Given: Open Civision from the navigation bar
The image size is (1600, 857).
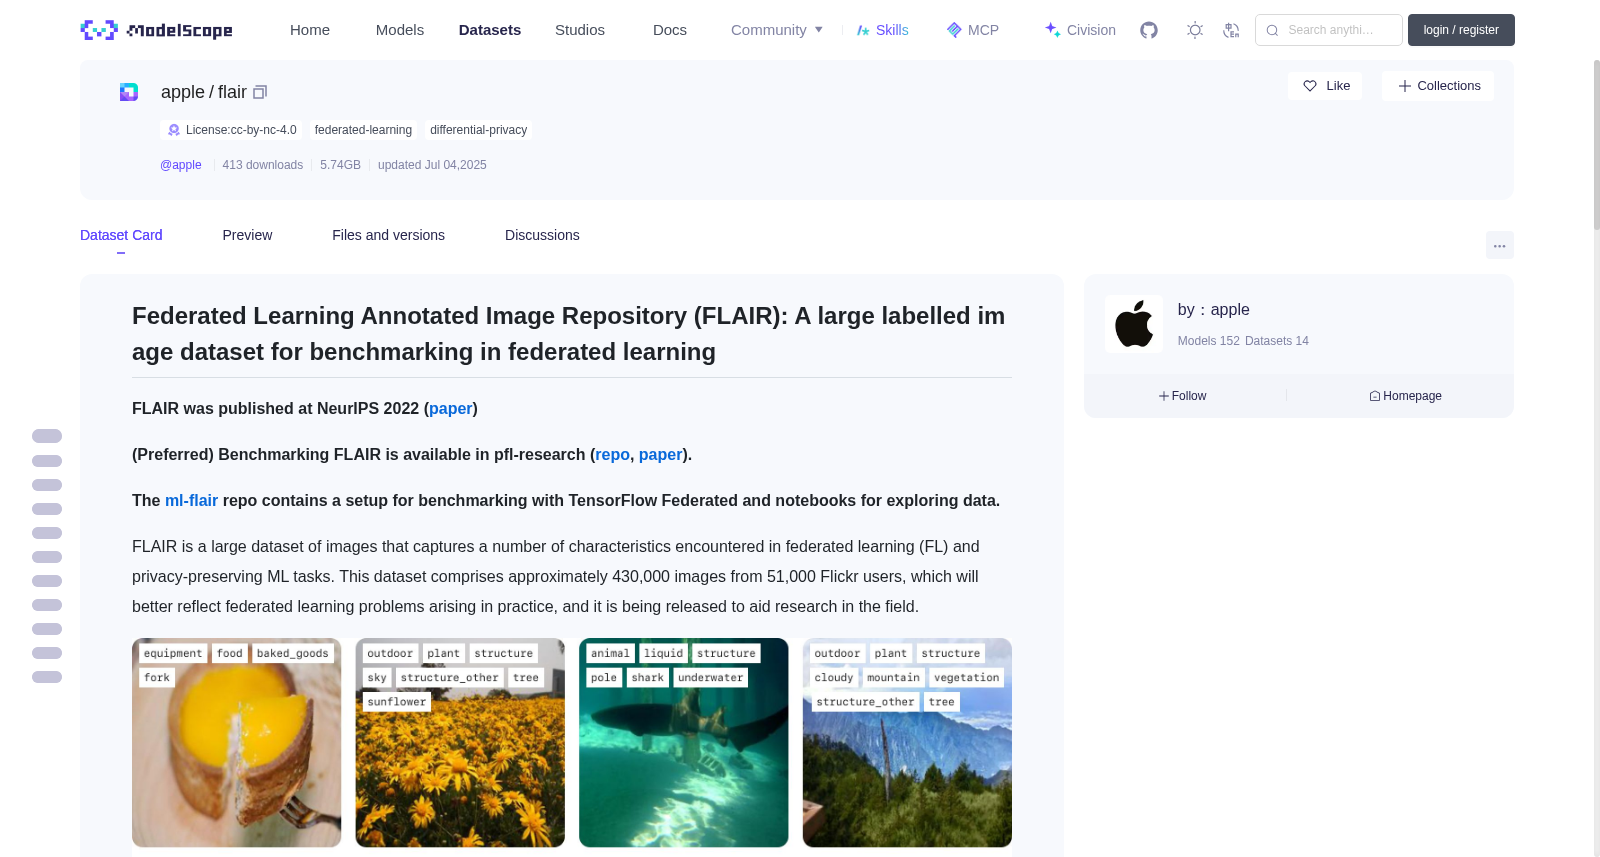Looking at the screenshot, I should tap(1080, 30).
